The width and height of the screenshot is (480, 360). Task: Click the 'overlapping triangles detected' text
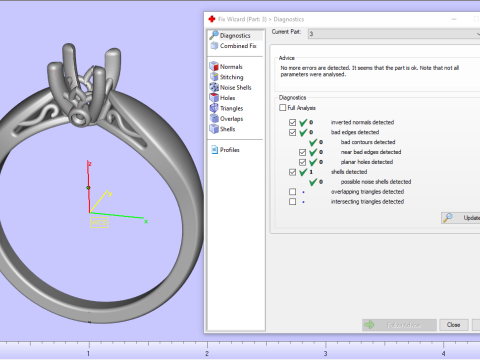point(367,192)
